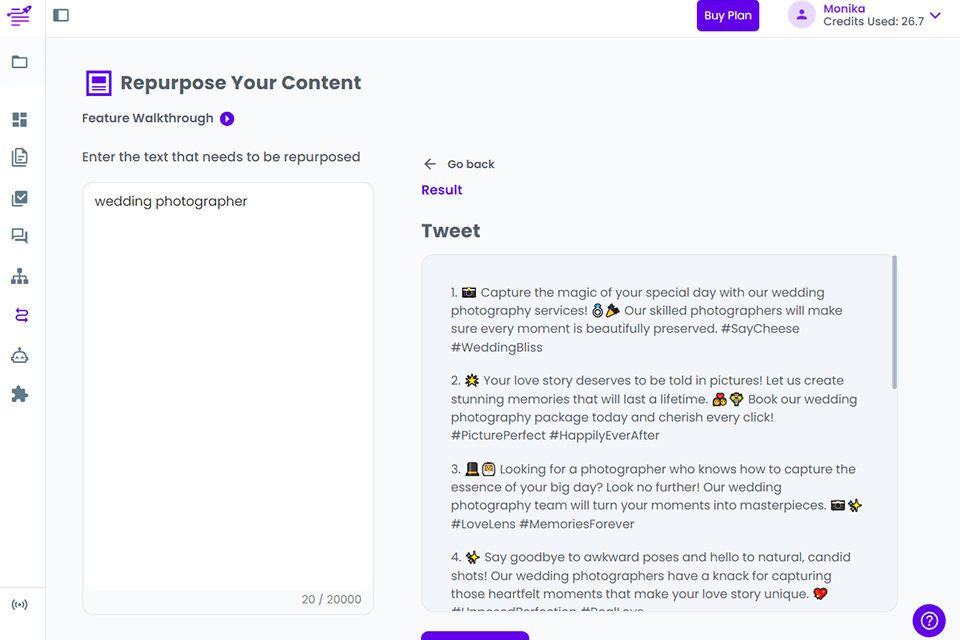The width and height of the screenshot is (960, 640).
Task: Open the help question mark button
Action: [x=929, y=620]
